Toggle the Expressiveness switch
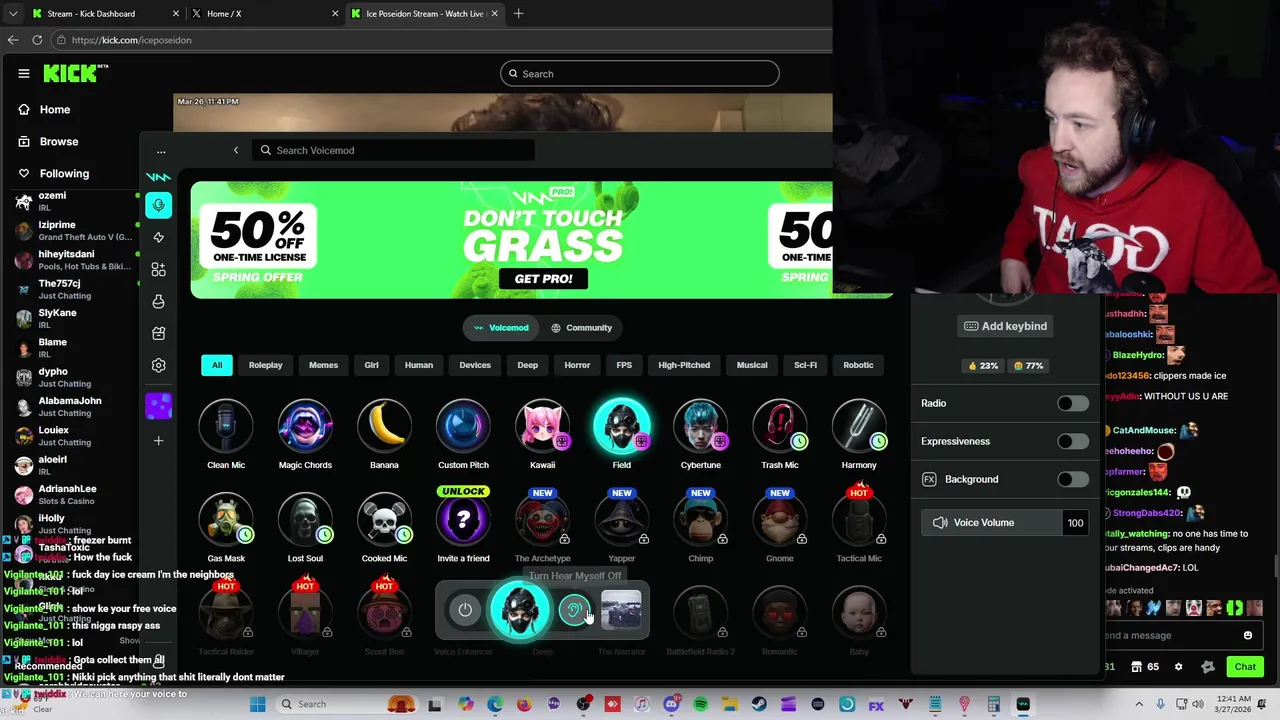This screenshot has width=1280, height=720. 1072,441
